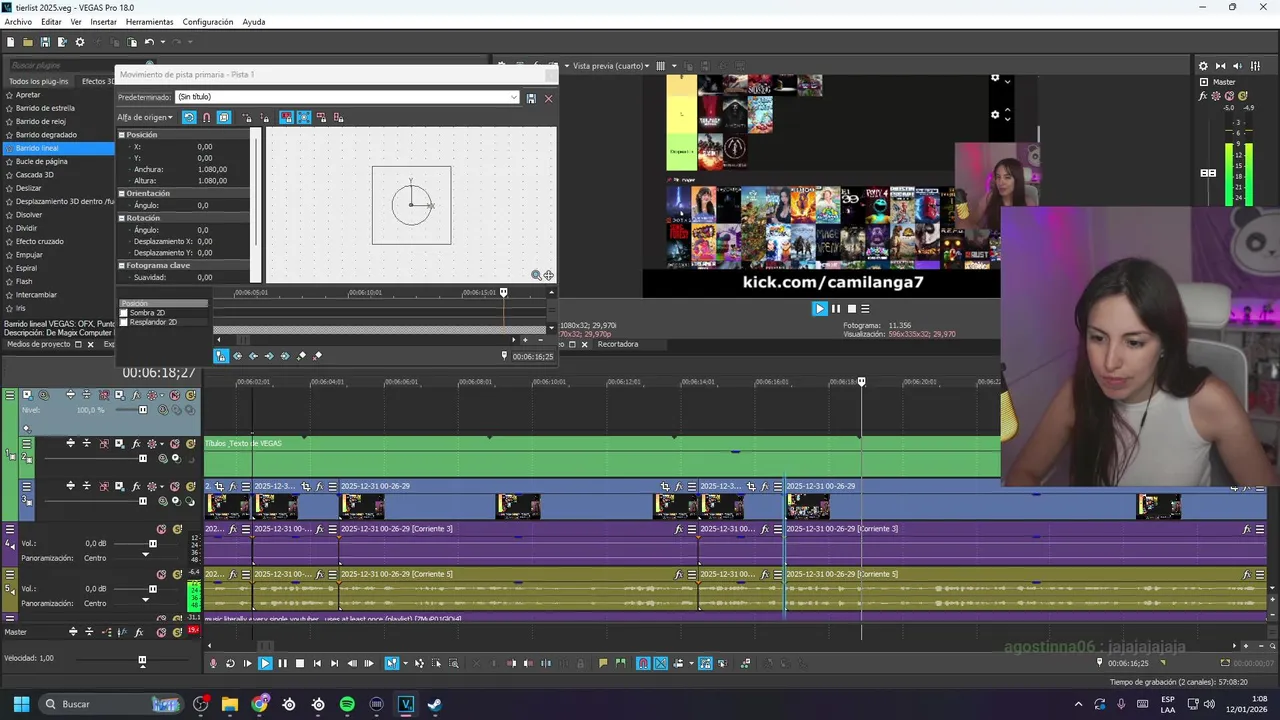
Task: Enable Resplandor 2D checkbox
Action: click(124, 322)
